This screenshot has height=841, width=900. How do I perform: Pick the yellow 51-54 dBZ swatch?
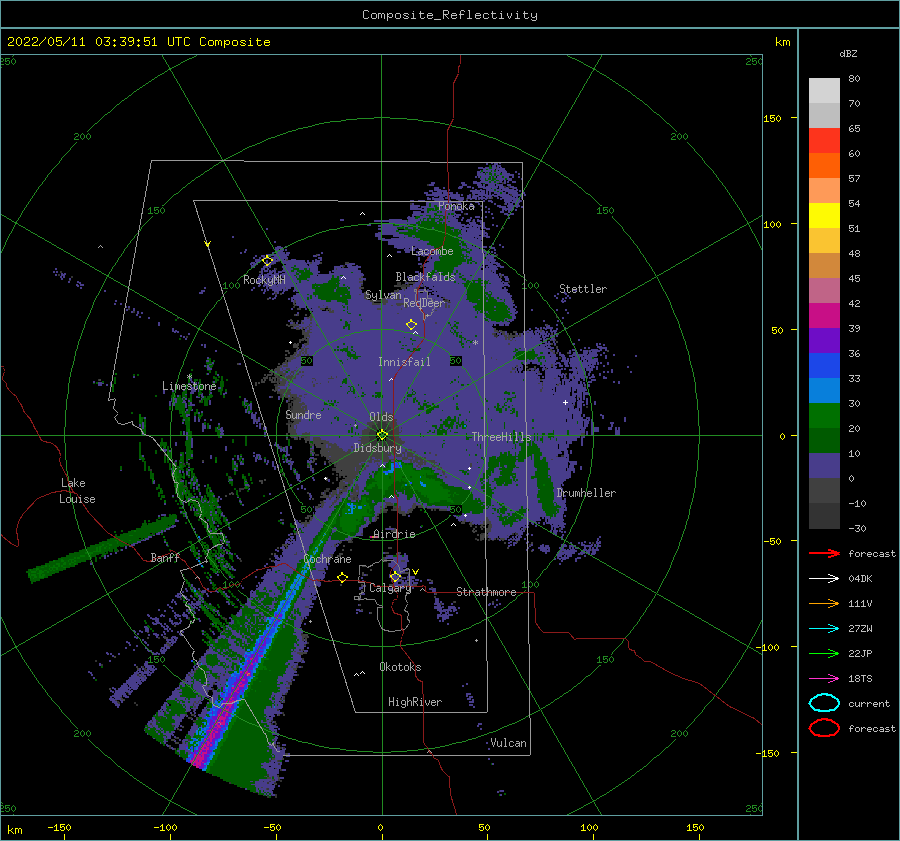[824, 216]
